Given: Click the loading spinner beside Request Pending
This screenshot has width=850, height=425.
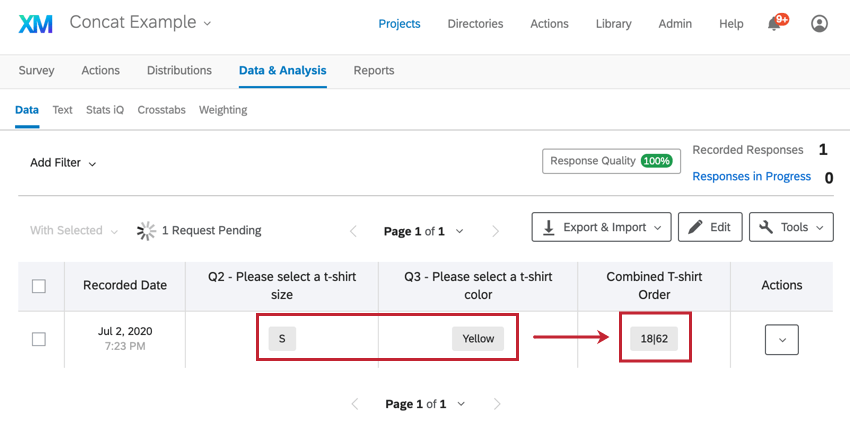Looking at the screenshot, I should [146, 231].
